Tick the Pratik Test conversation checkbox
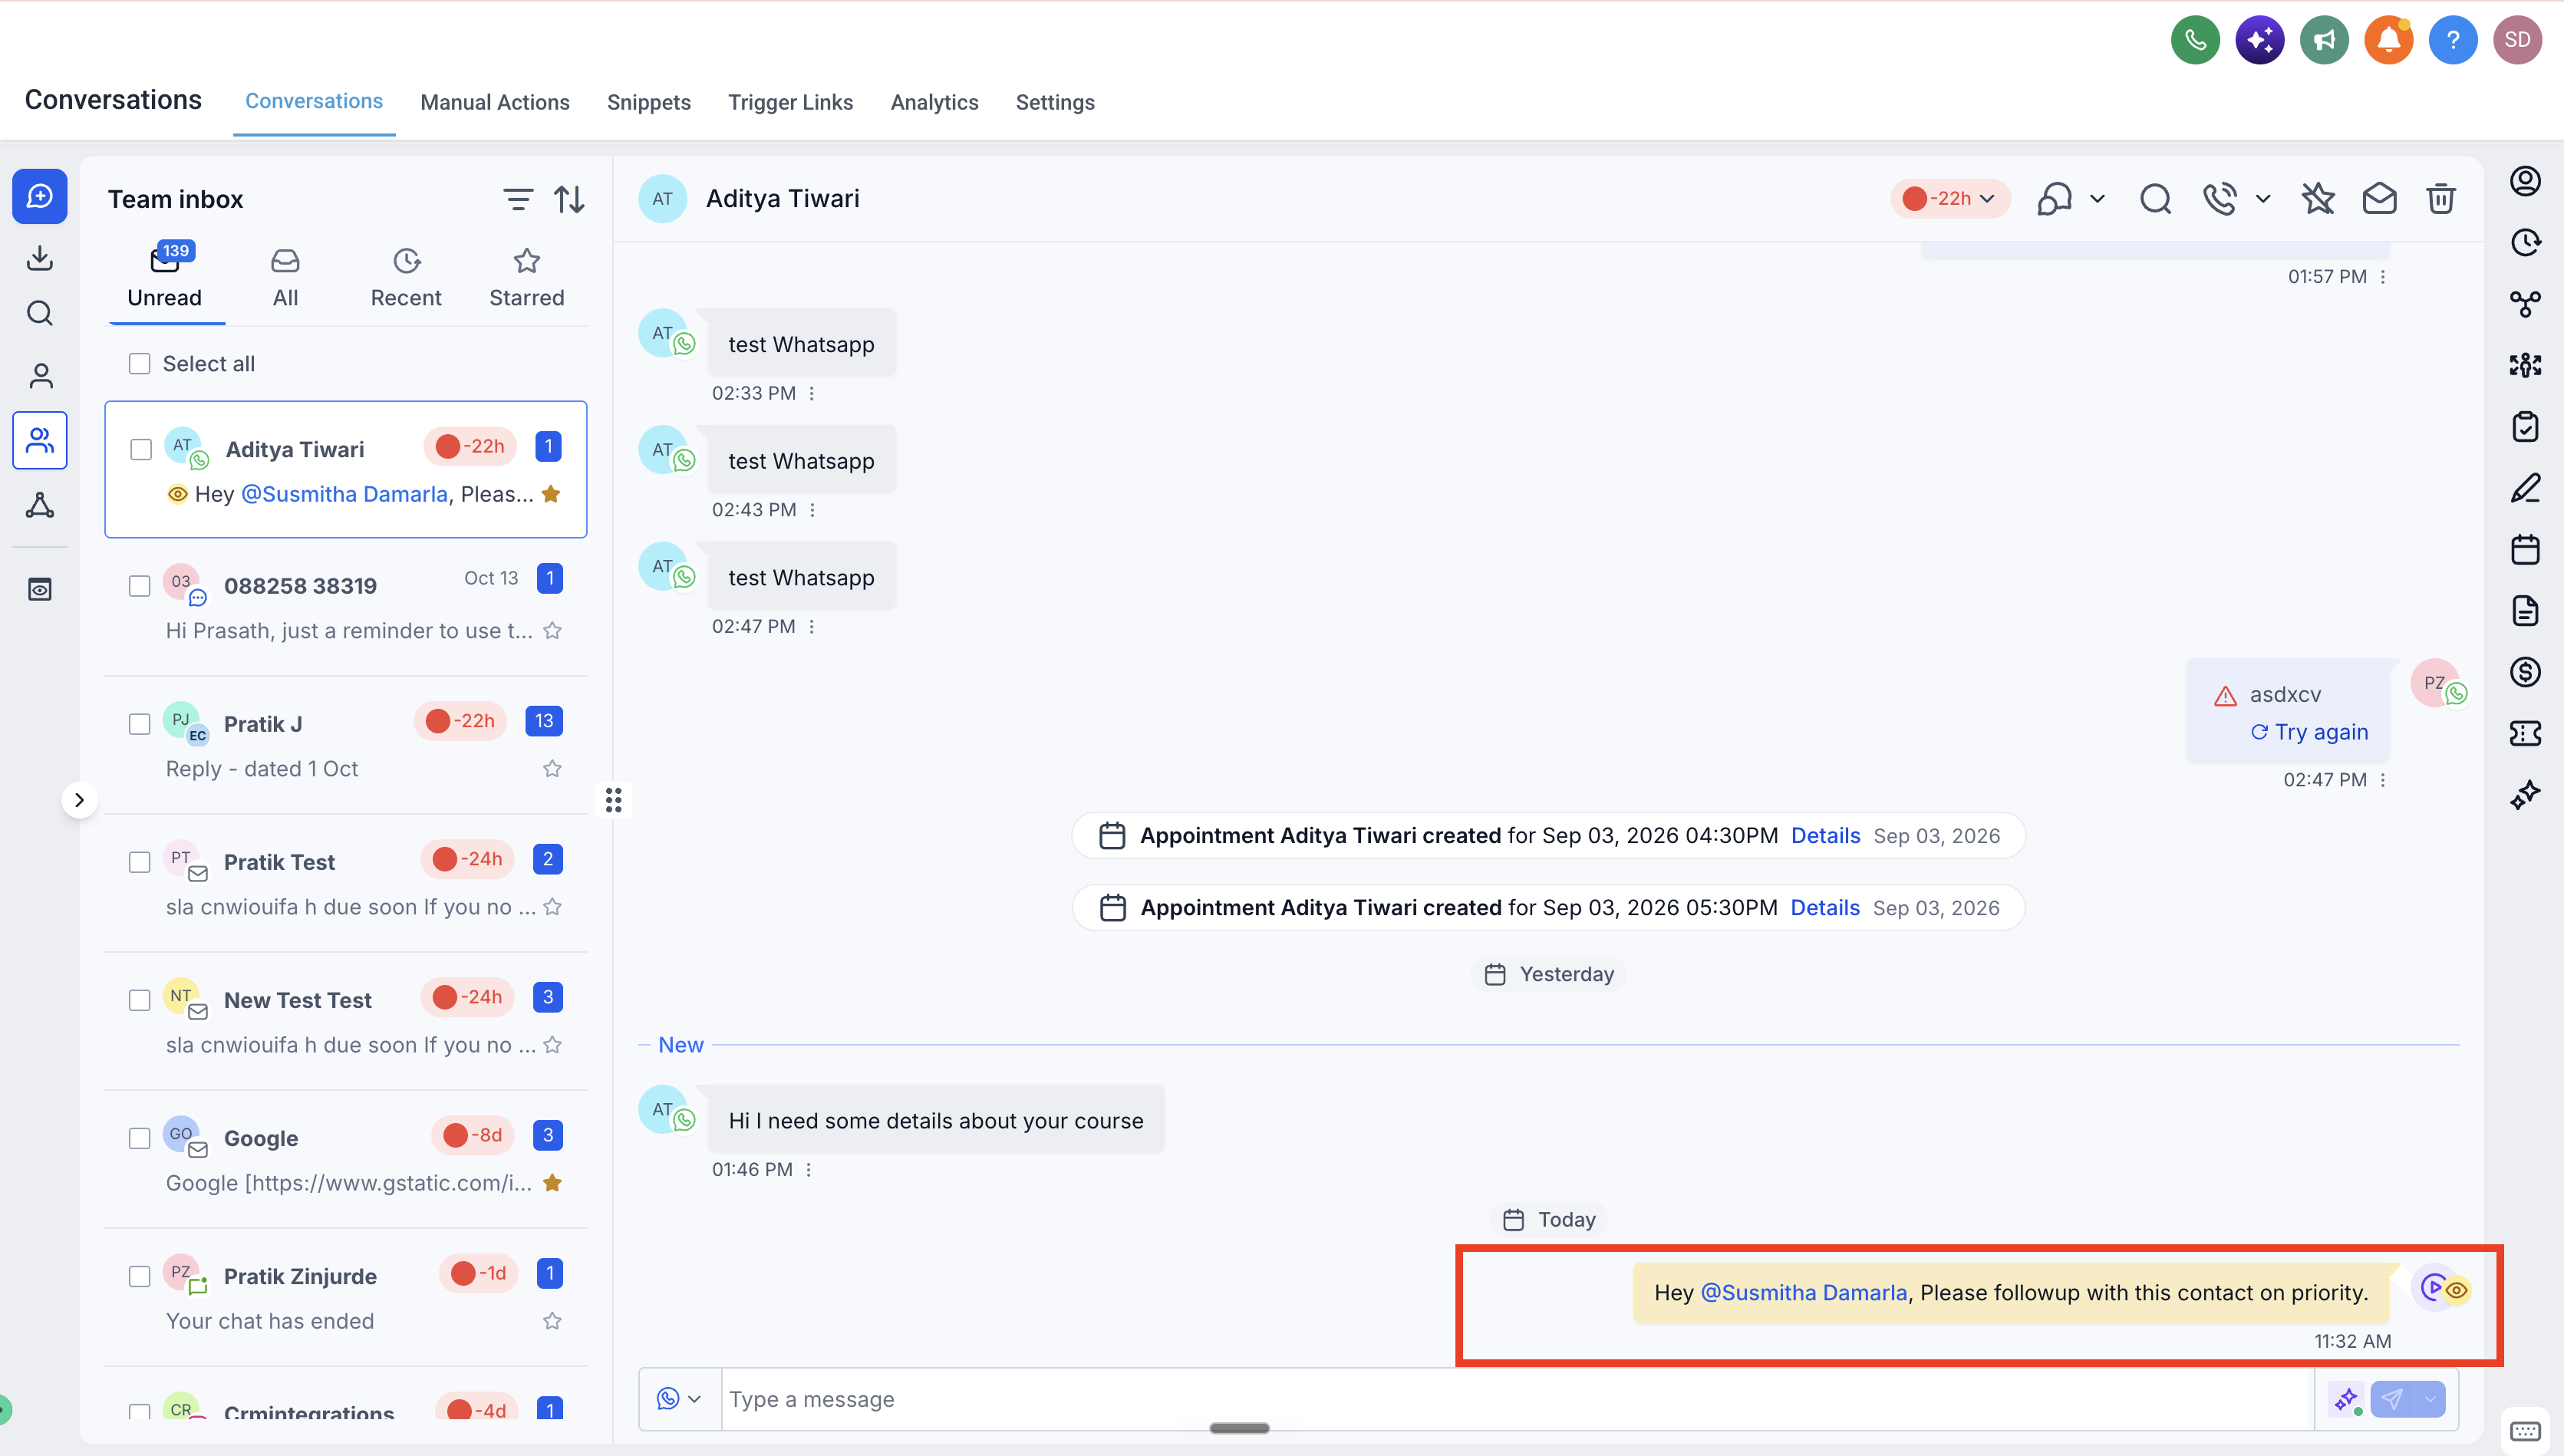2564x1456 pixels. (139, 862)
